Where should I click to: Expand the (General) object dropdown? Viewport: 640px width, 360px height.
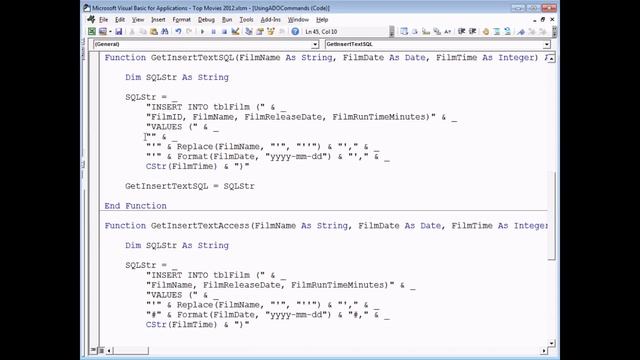315,44
